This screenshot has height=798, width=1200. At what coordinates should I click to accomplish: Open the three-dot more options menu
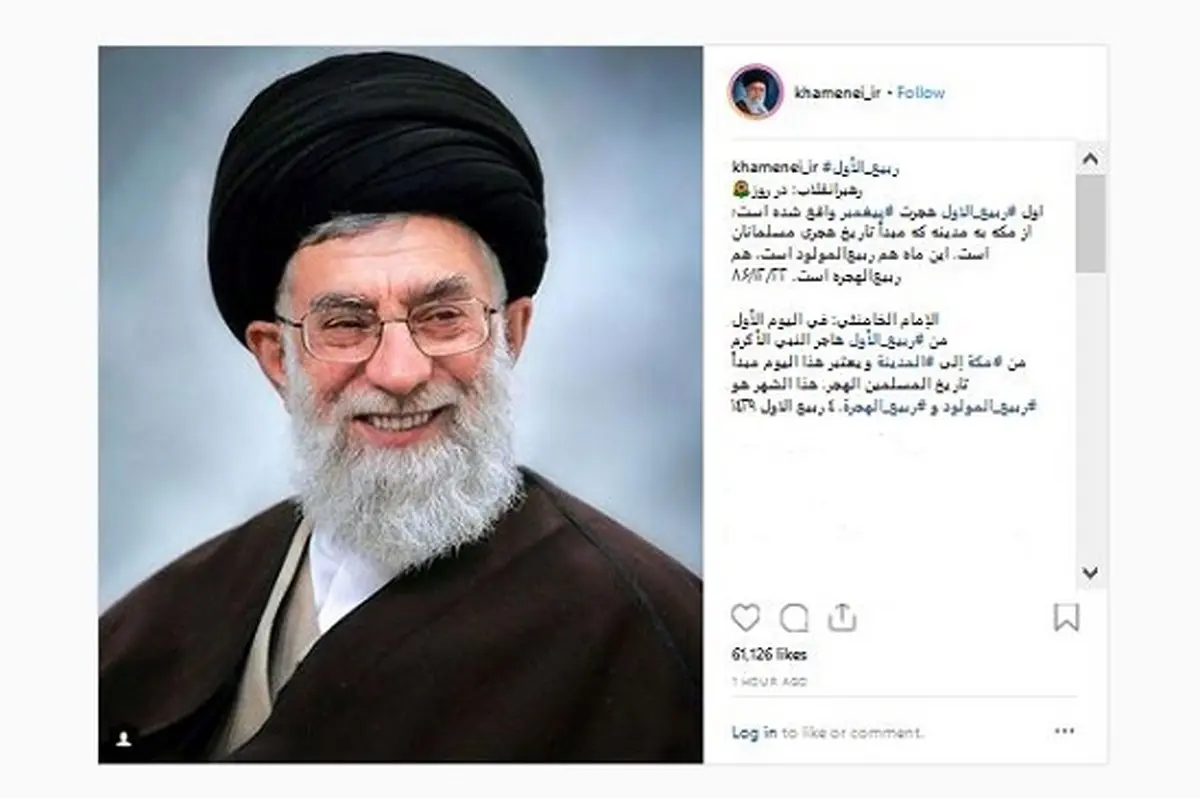pyautogui.click(x=1066, y=732)
